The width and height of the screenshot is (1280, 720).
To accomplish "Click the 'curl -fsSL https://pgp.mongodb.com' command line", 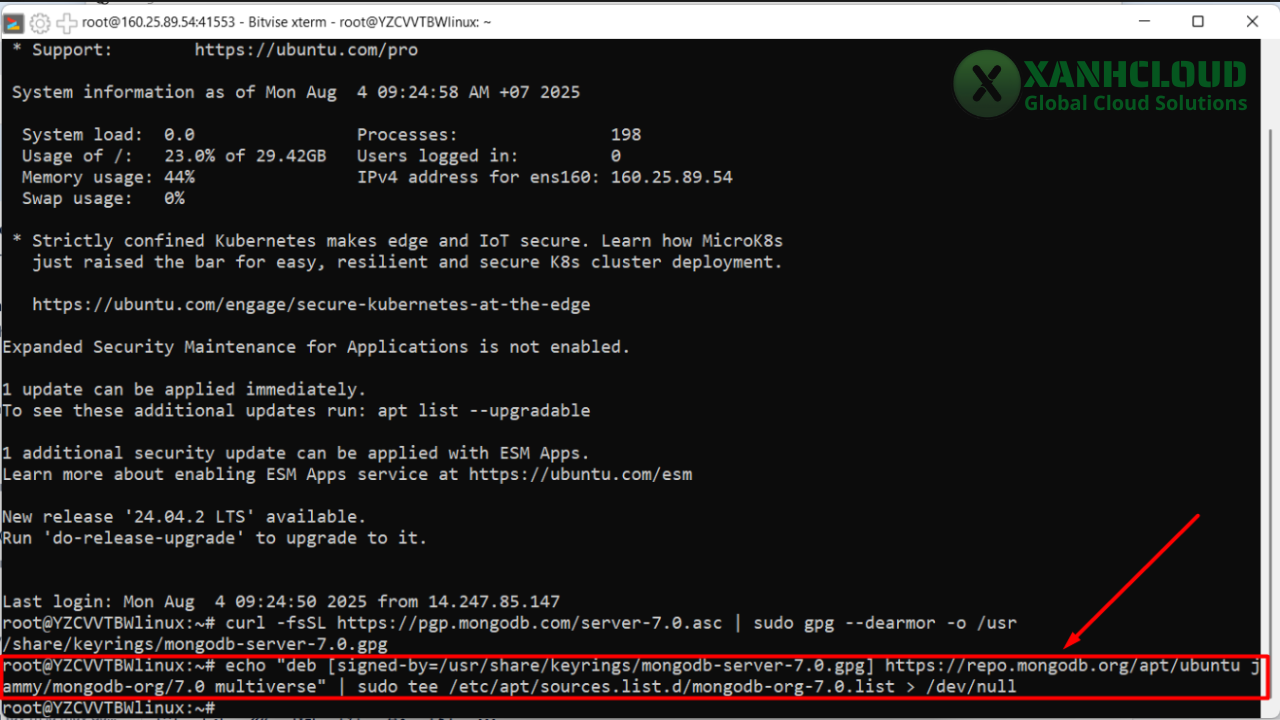I will tap(509, 623).
